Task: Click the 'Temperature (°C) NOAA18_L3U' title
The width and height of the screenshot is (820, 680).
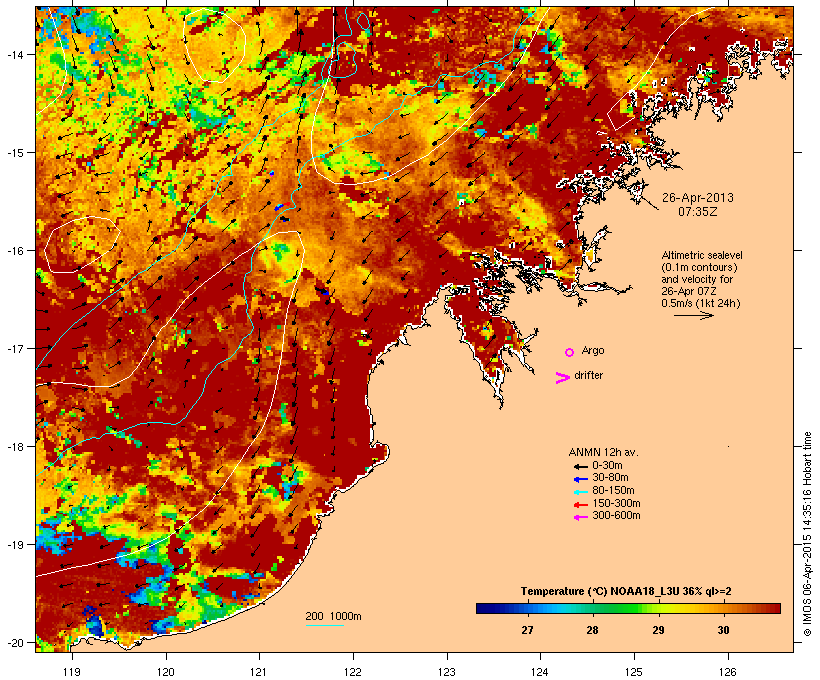Action: click(x=599, y=592)
